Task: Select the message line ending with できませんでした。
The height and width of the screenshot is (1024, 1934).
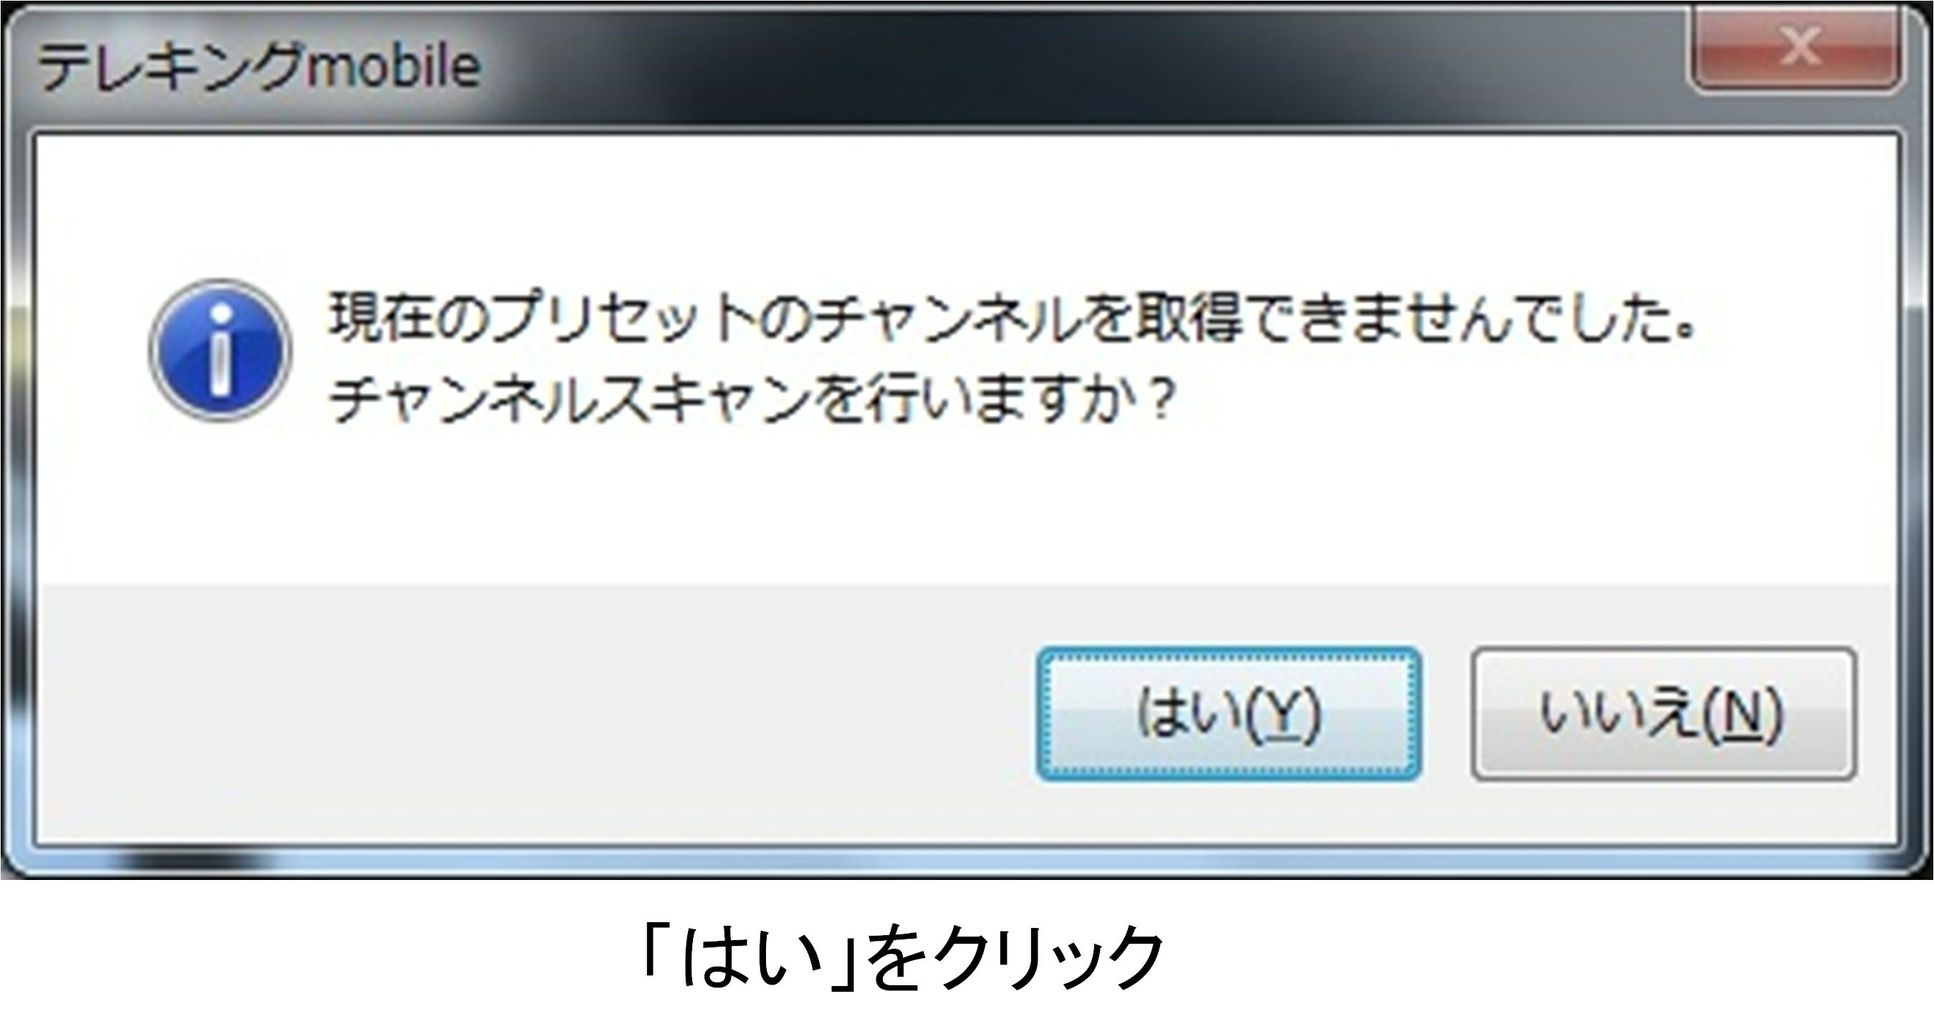Action: coord(1012,320)
